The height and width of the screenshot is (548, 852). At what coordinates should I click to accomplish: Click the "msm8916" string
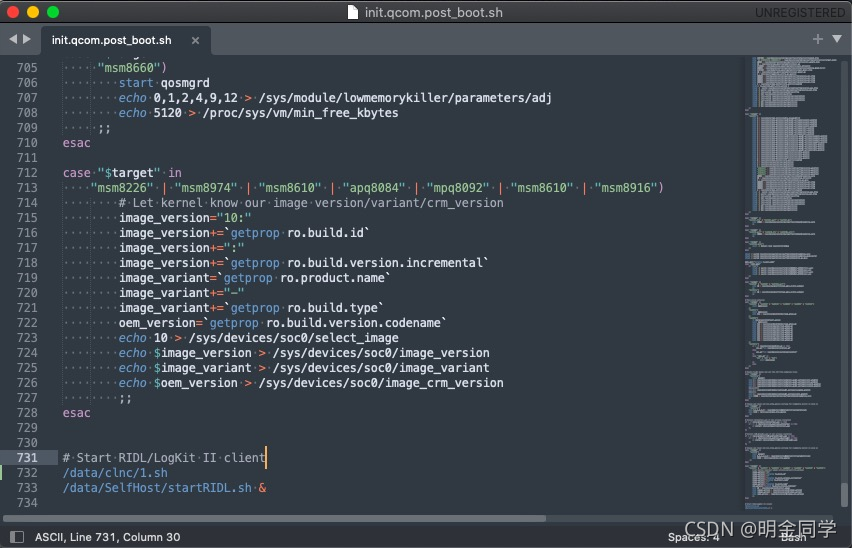[x=626, y=188]
